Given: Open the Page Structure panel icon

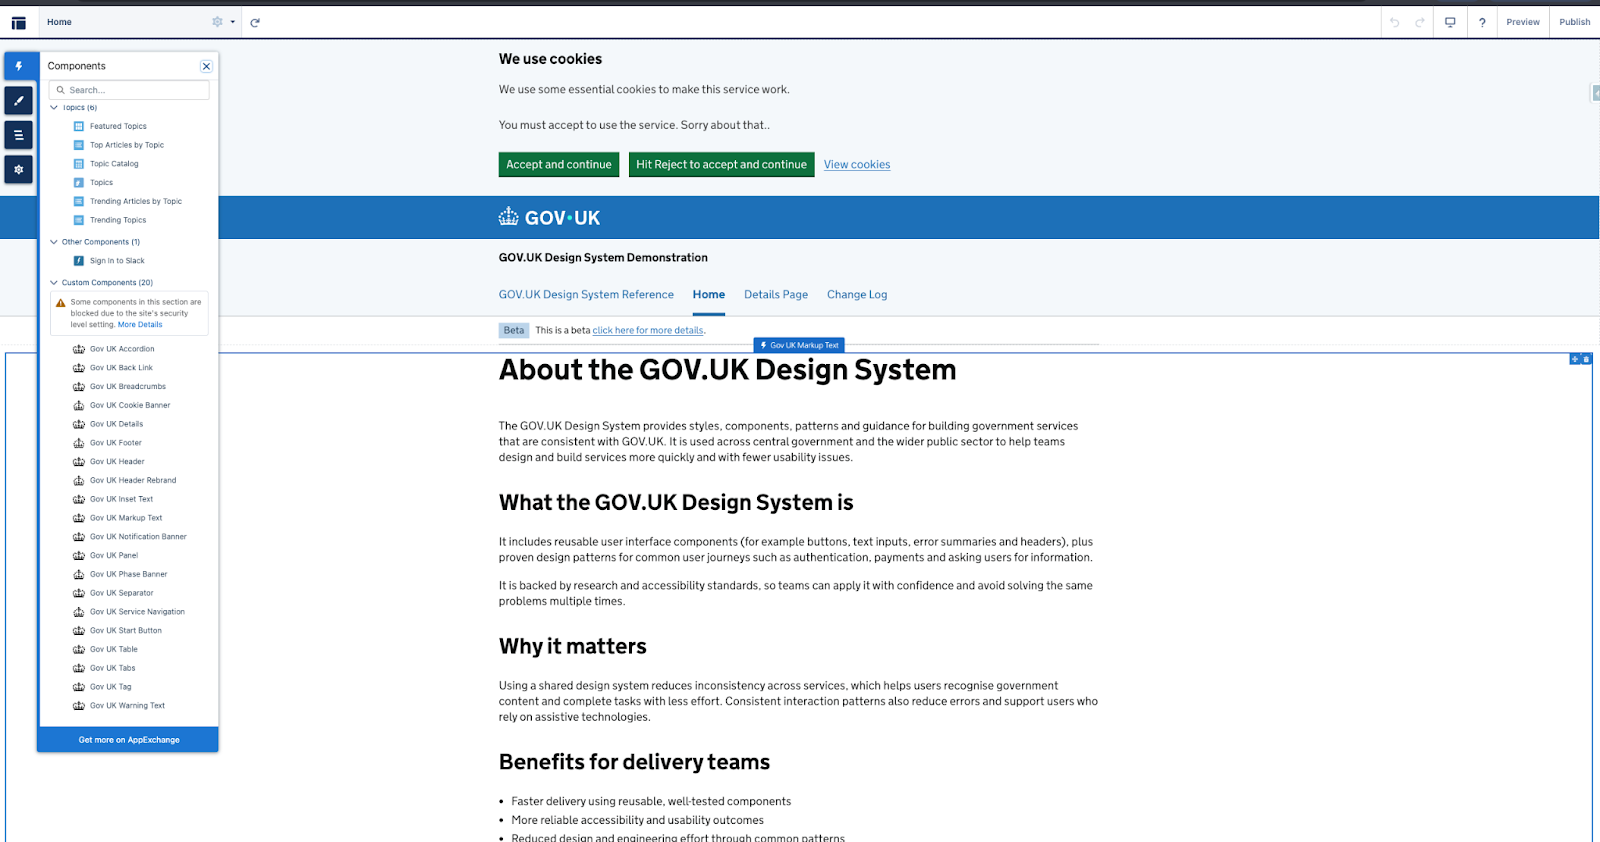Looking at the screenshot, I should 18,135.
